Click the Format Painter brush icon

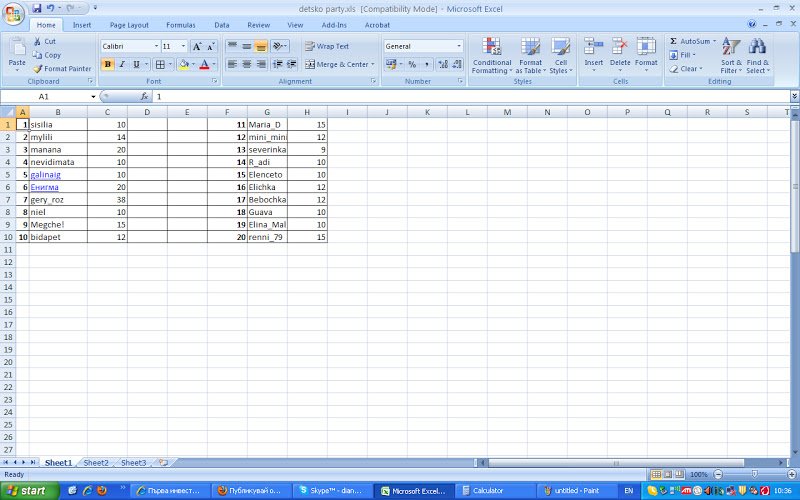pyautogui.click(x=38, y=69)
